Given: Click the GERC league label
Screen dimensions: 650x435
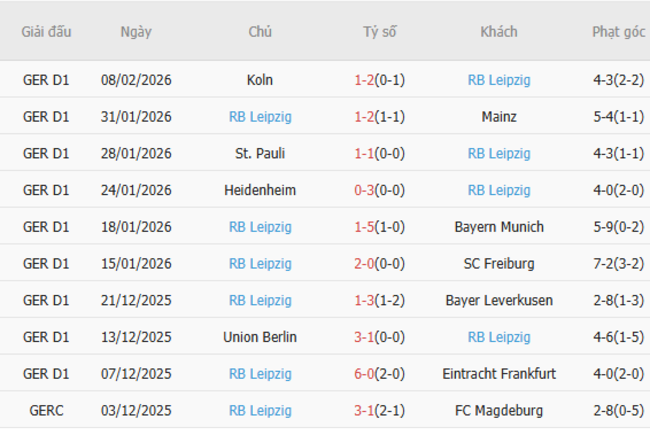Looking at the screenshot, I should coord(46,410).
